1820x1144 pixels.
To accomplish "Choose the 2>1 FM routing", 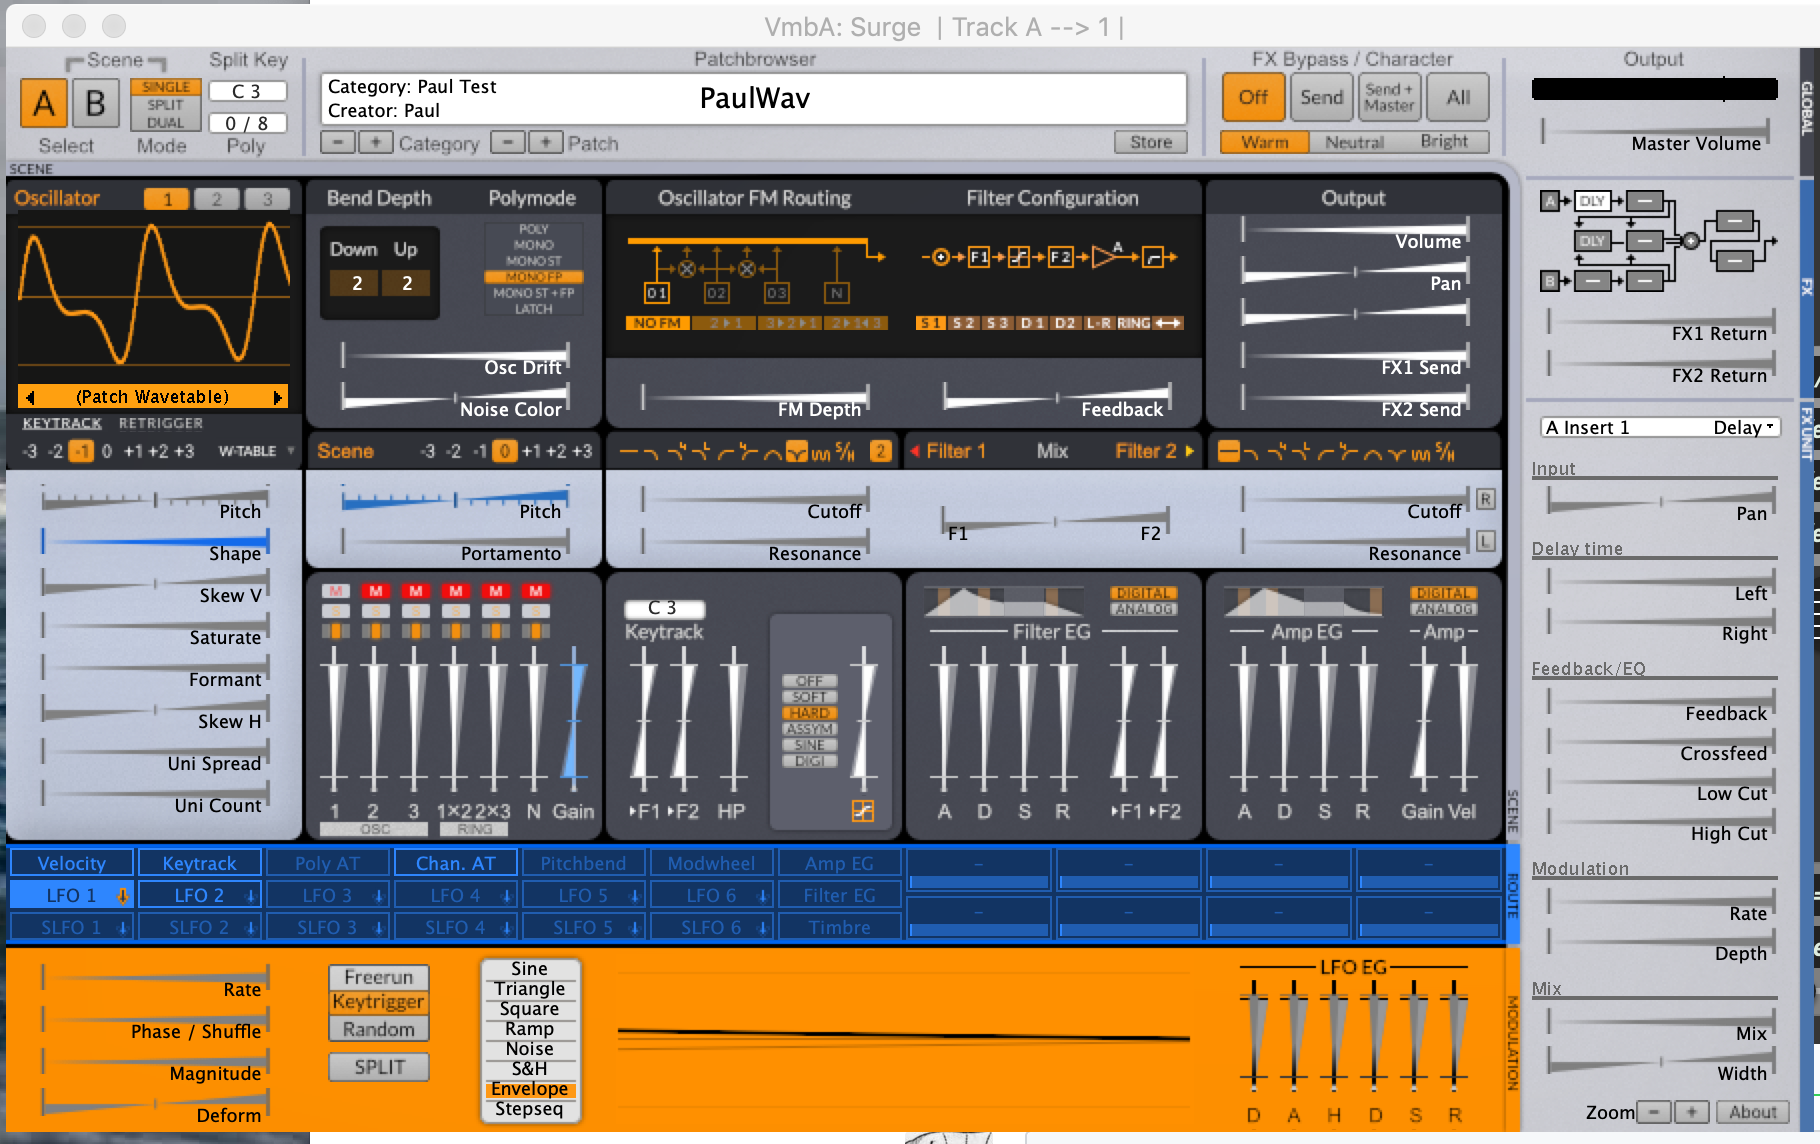I will [x=725, y=323].
